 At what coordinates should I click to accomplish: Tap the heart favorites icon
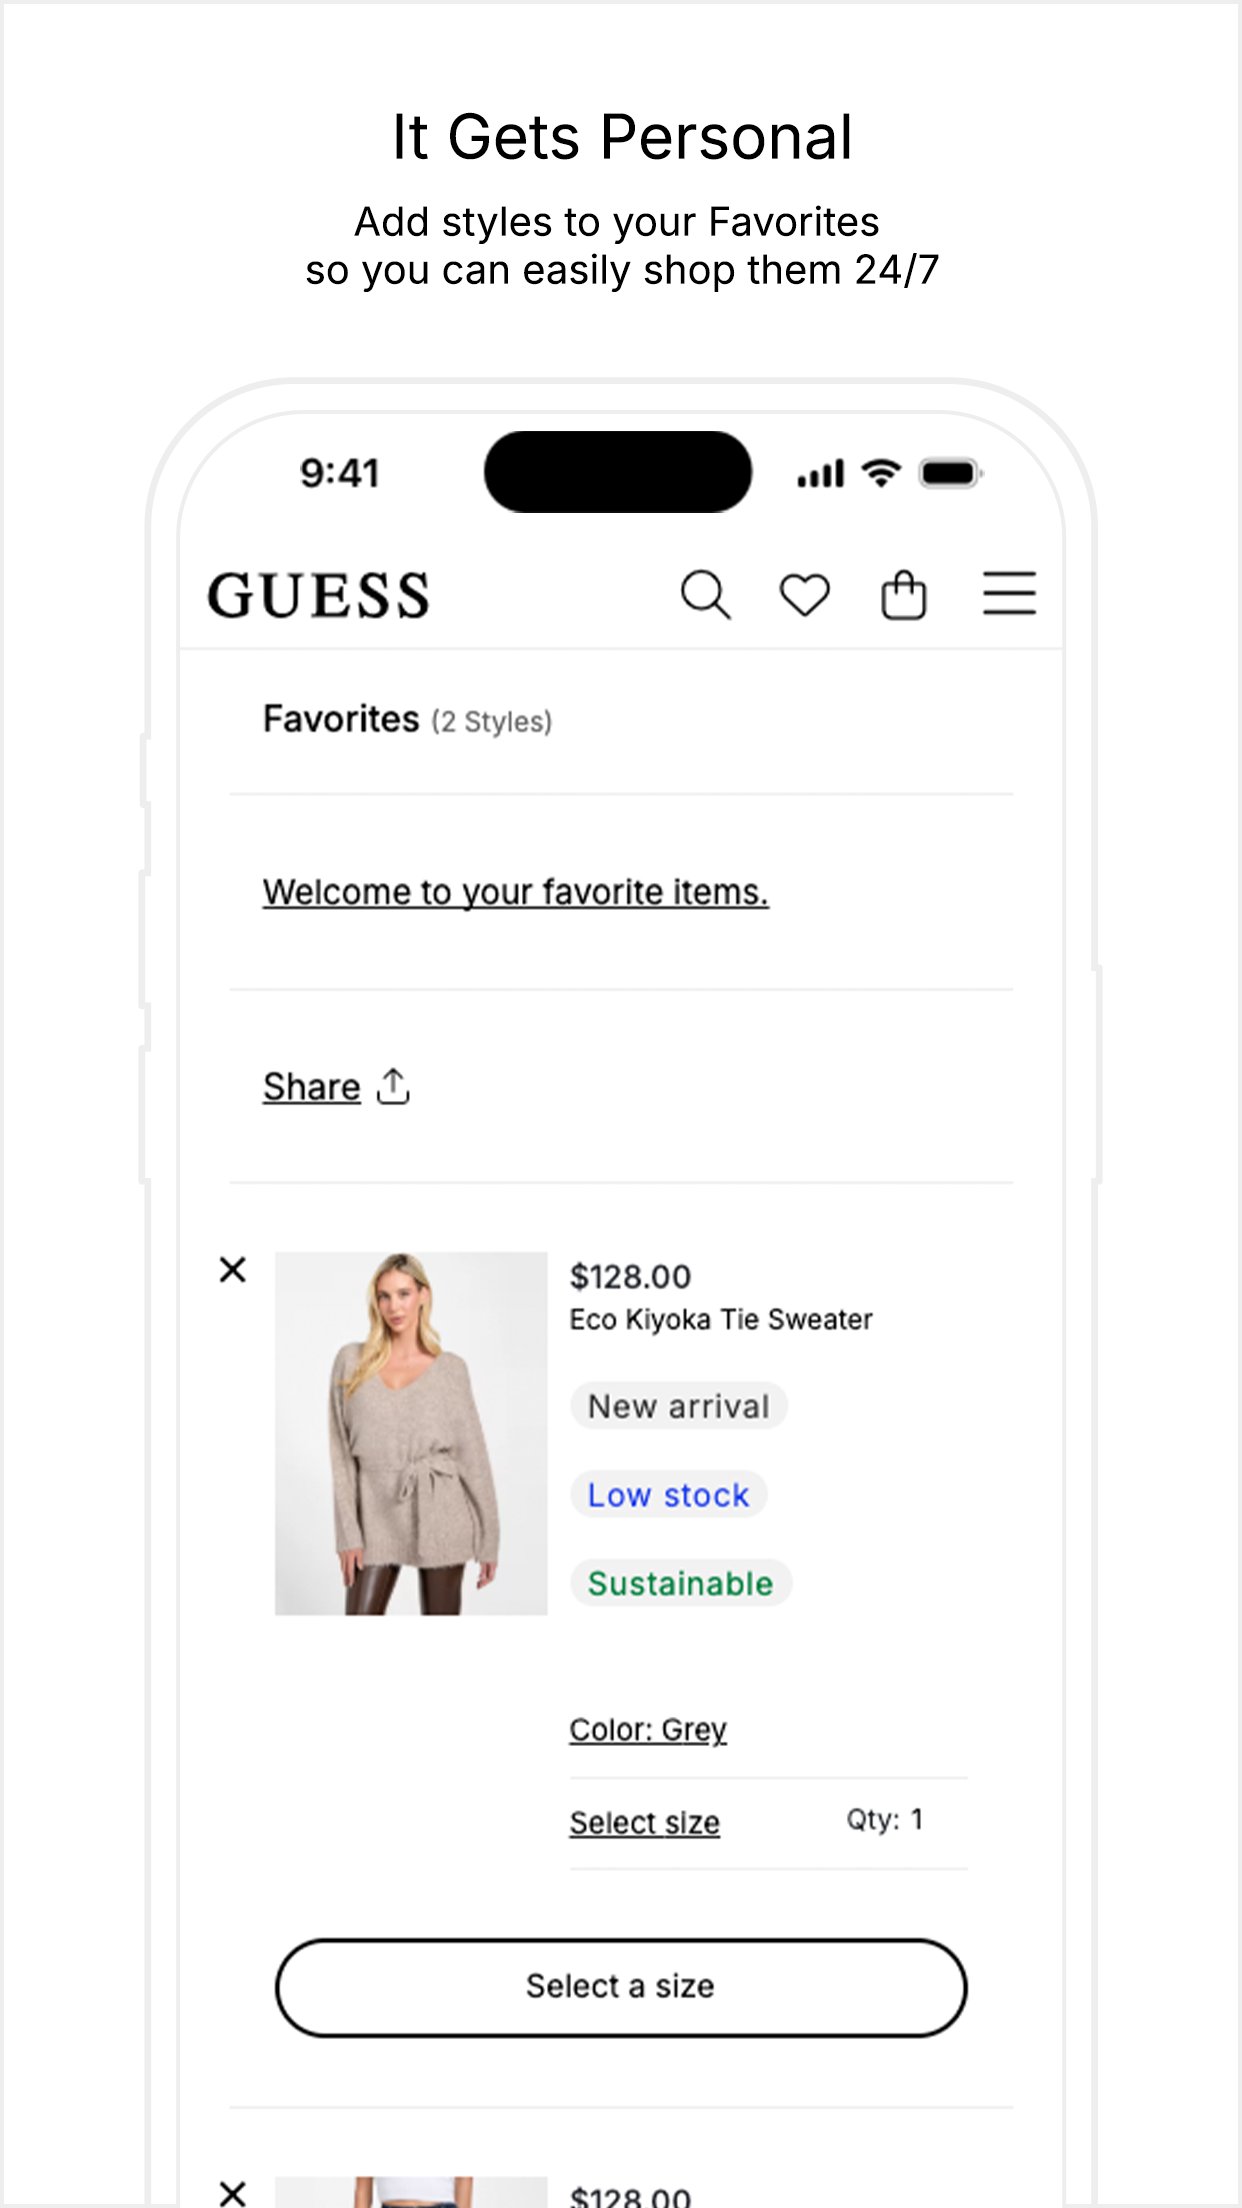pyautogui.click(x=804, y=595)
